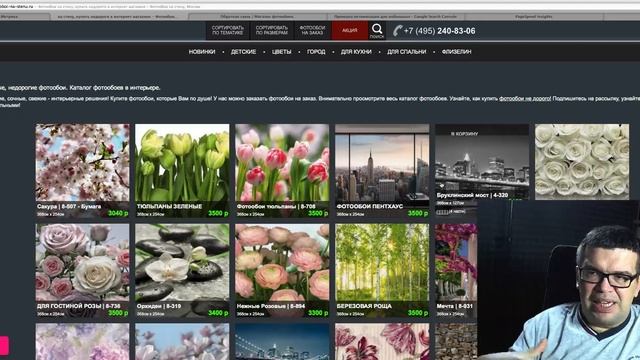
Task: Click 'В корзину' on Бруклинский мост card
Action: coord(464,133)
